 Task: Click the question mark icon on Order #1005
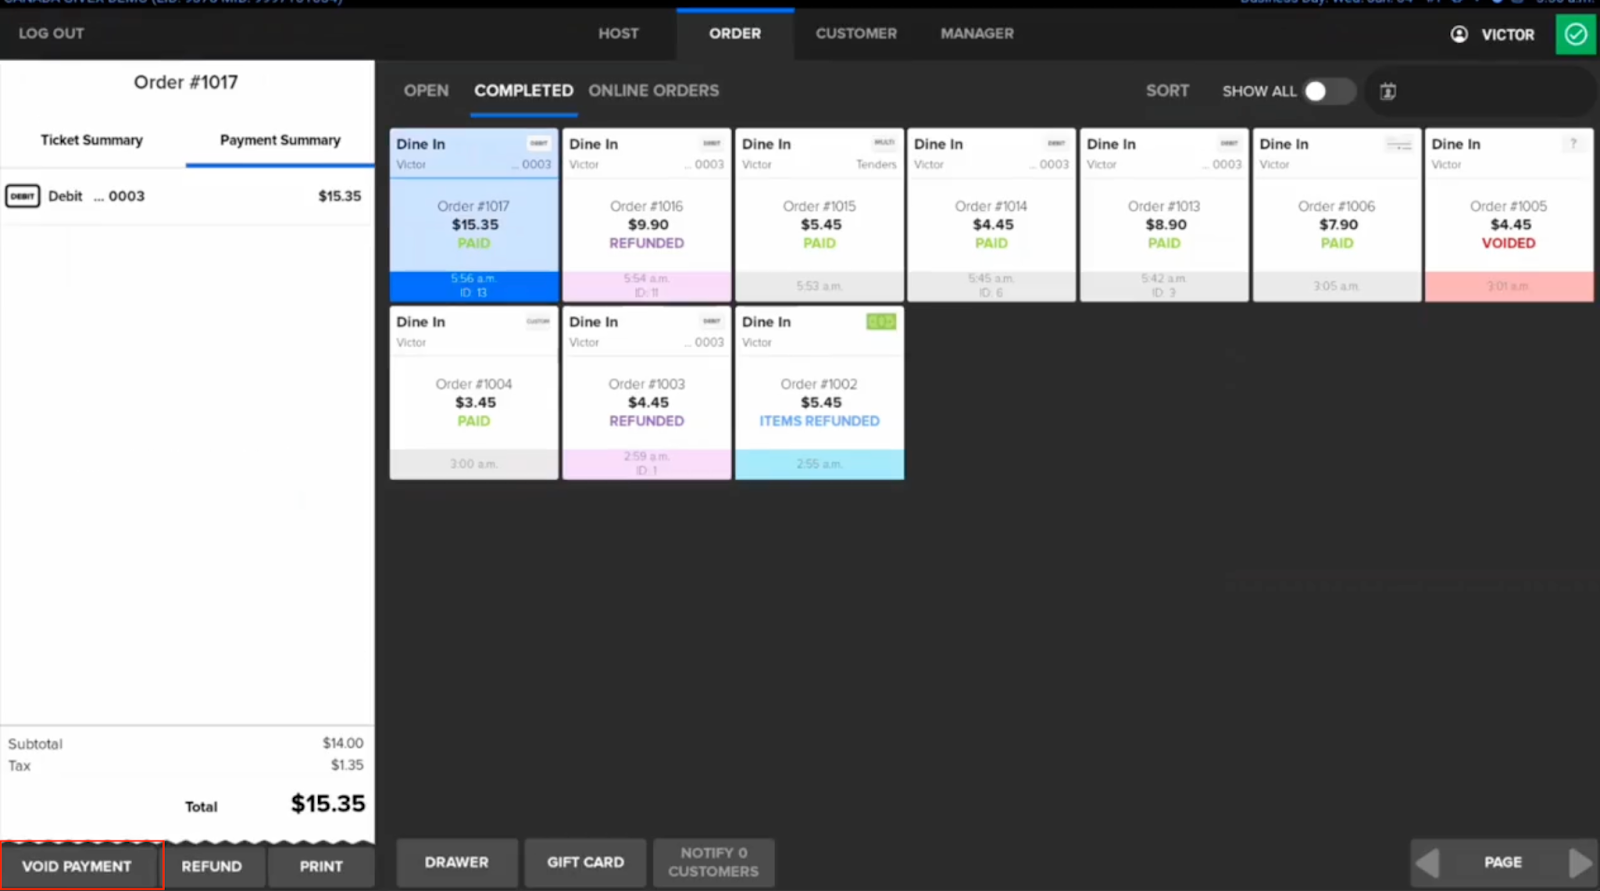(1573, 144)
